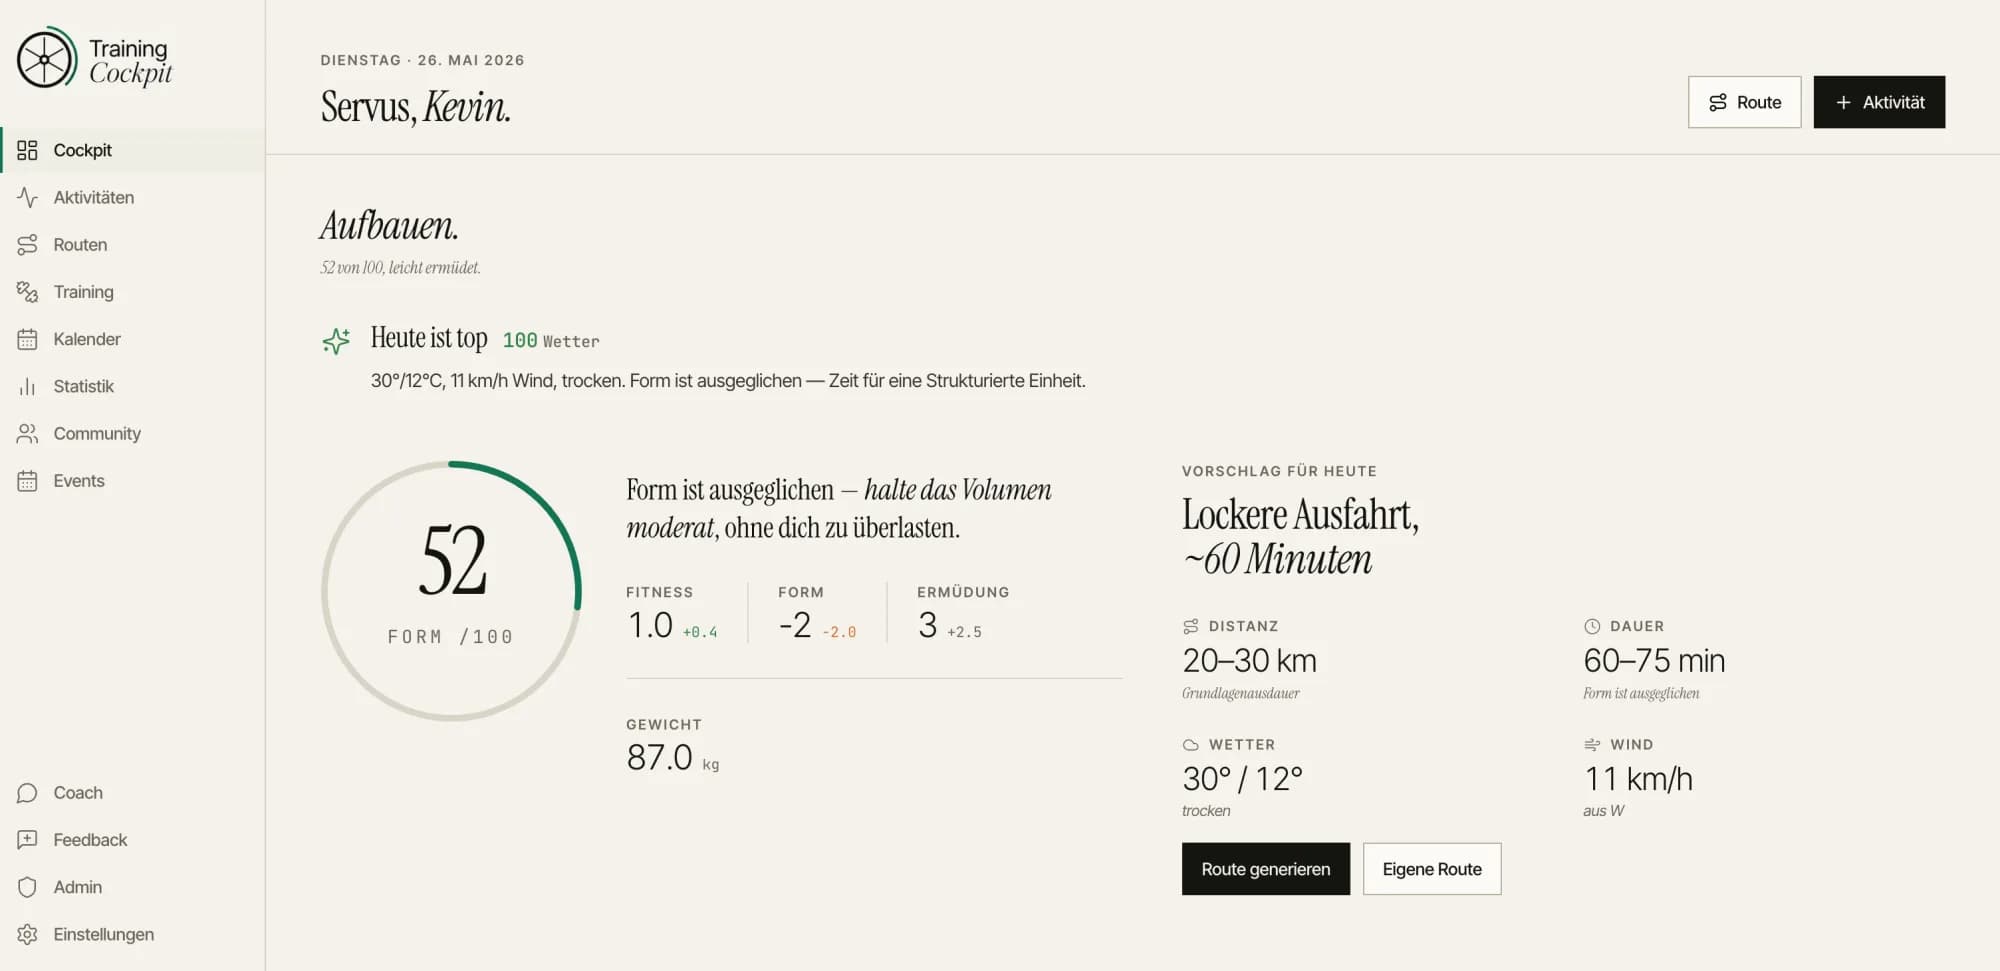Click the -2.0 form change value
Viewport: 2000px width, 971px height.
839,632
